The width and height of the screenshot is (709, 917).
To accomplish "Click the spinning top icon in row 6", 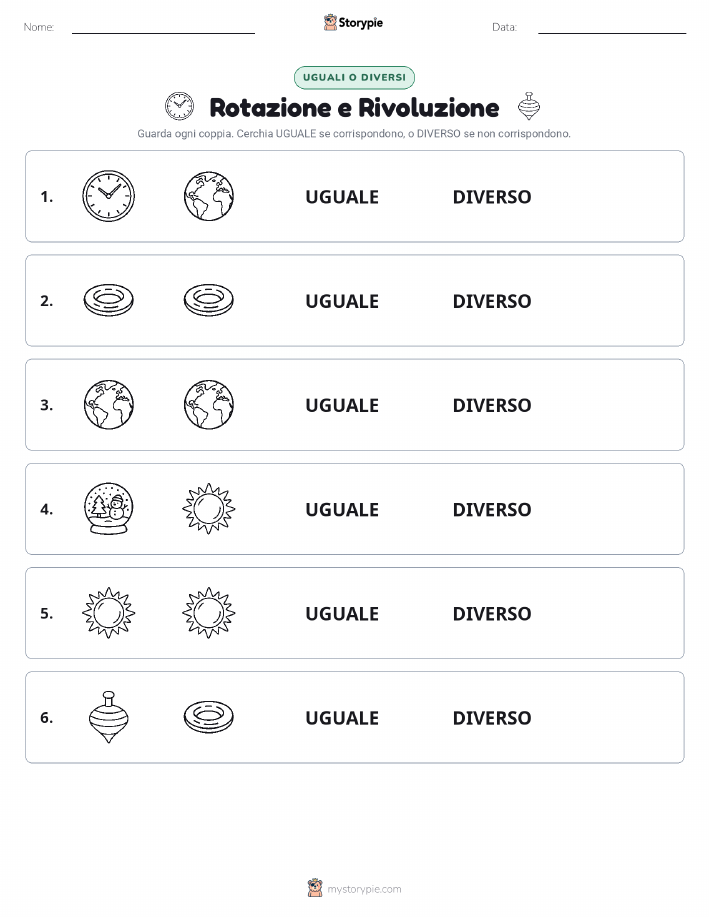I will point(108,717).
